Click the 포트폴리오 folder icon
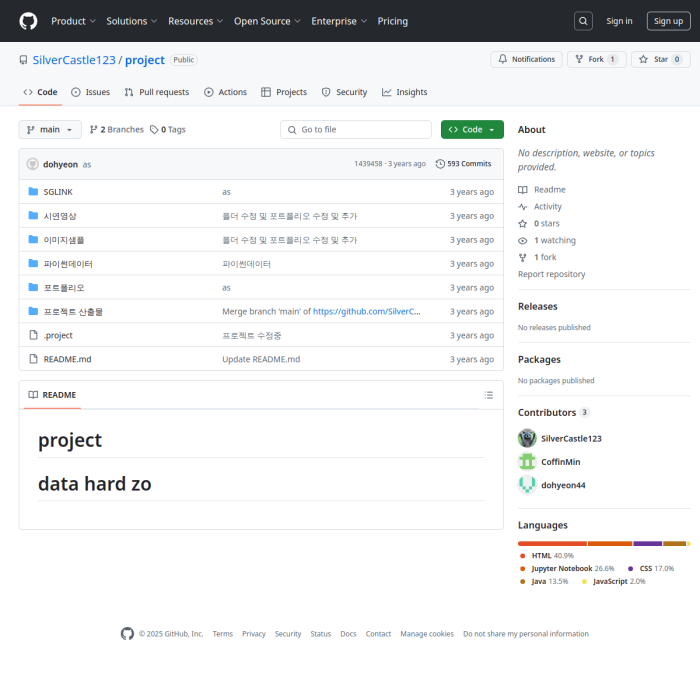This screenshot has height=700, width=700. coord(33,287)
